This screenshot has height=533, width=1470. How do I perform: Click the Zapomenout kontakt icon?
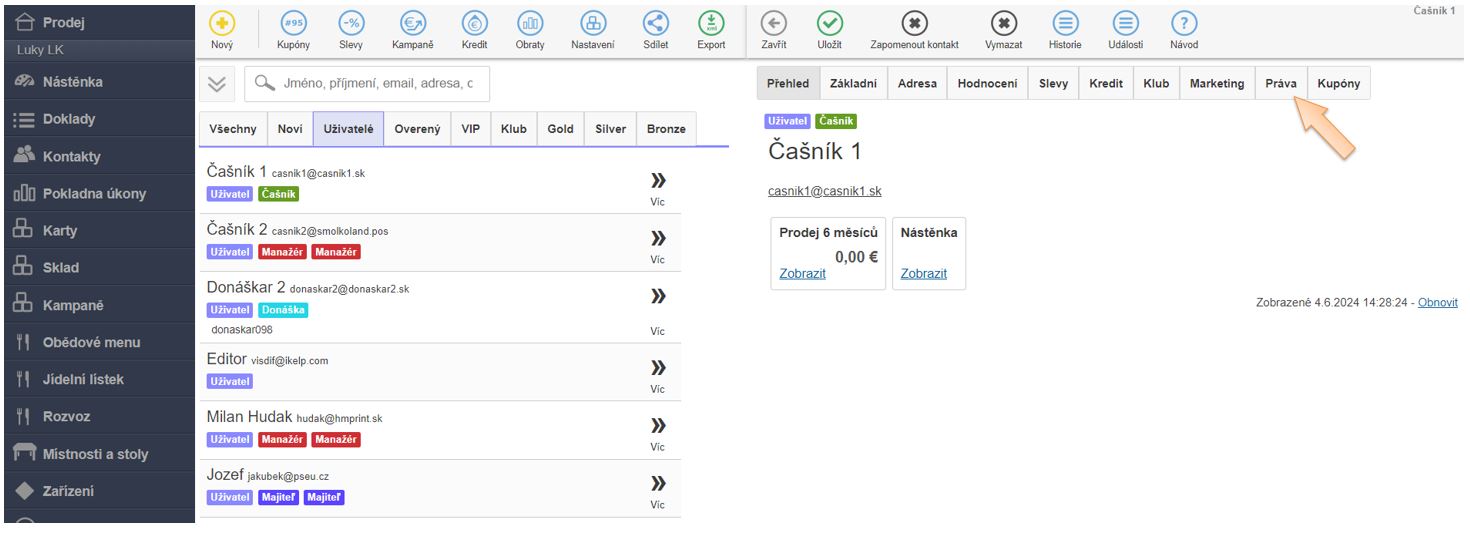pyautogui.click(x=914, y=24)
